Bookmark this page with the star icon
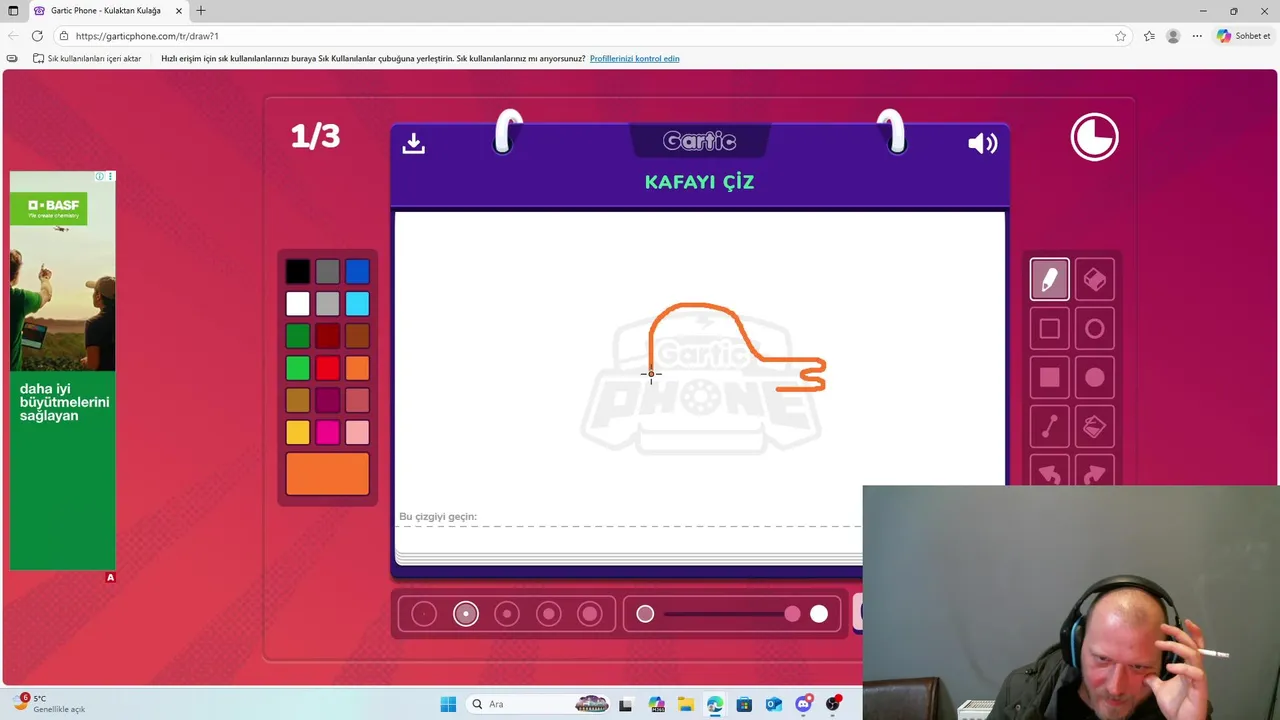This screenshot has height=720, width=1280. click(1120, 36)
